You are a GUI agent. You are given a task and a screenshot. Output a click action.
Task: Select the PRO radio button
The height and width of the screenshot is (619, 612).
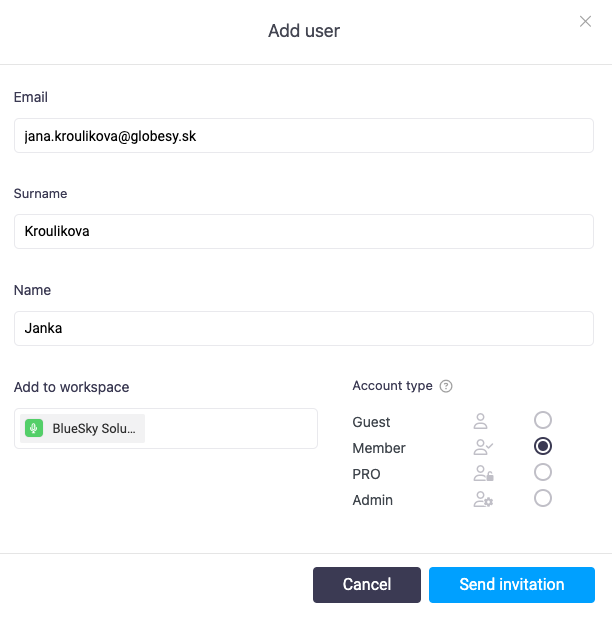click(543, 472)
